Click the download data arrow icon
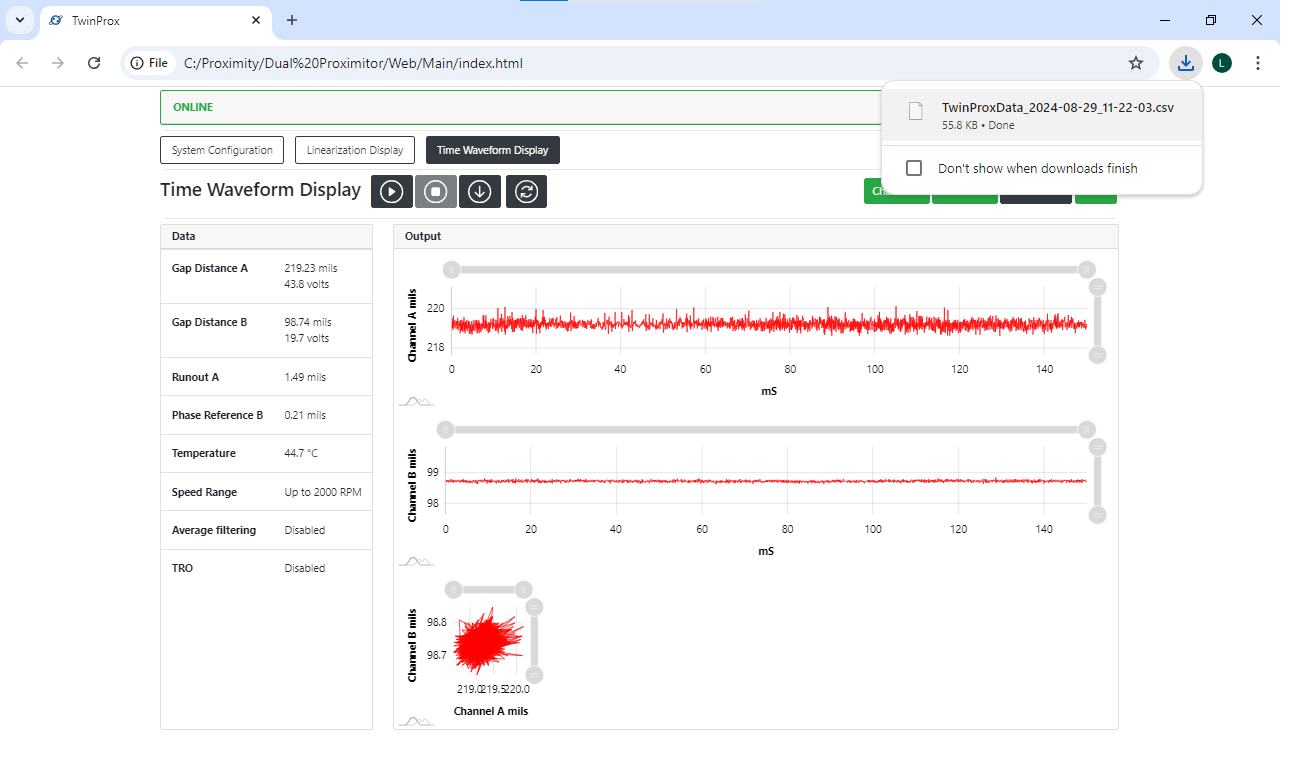Viewport: 1312px width, 768px height. click(480, 192)
